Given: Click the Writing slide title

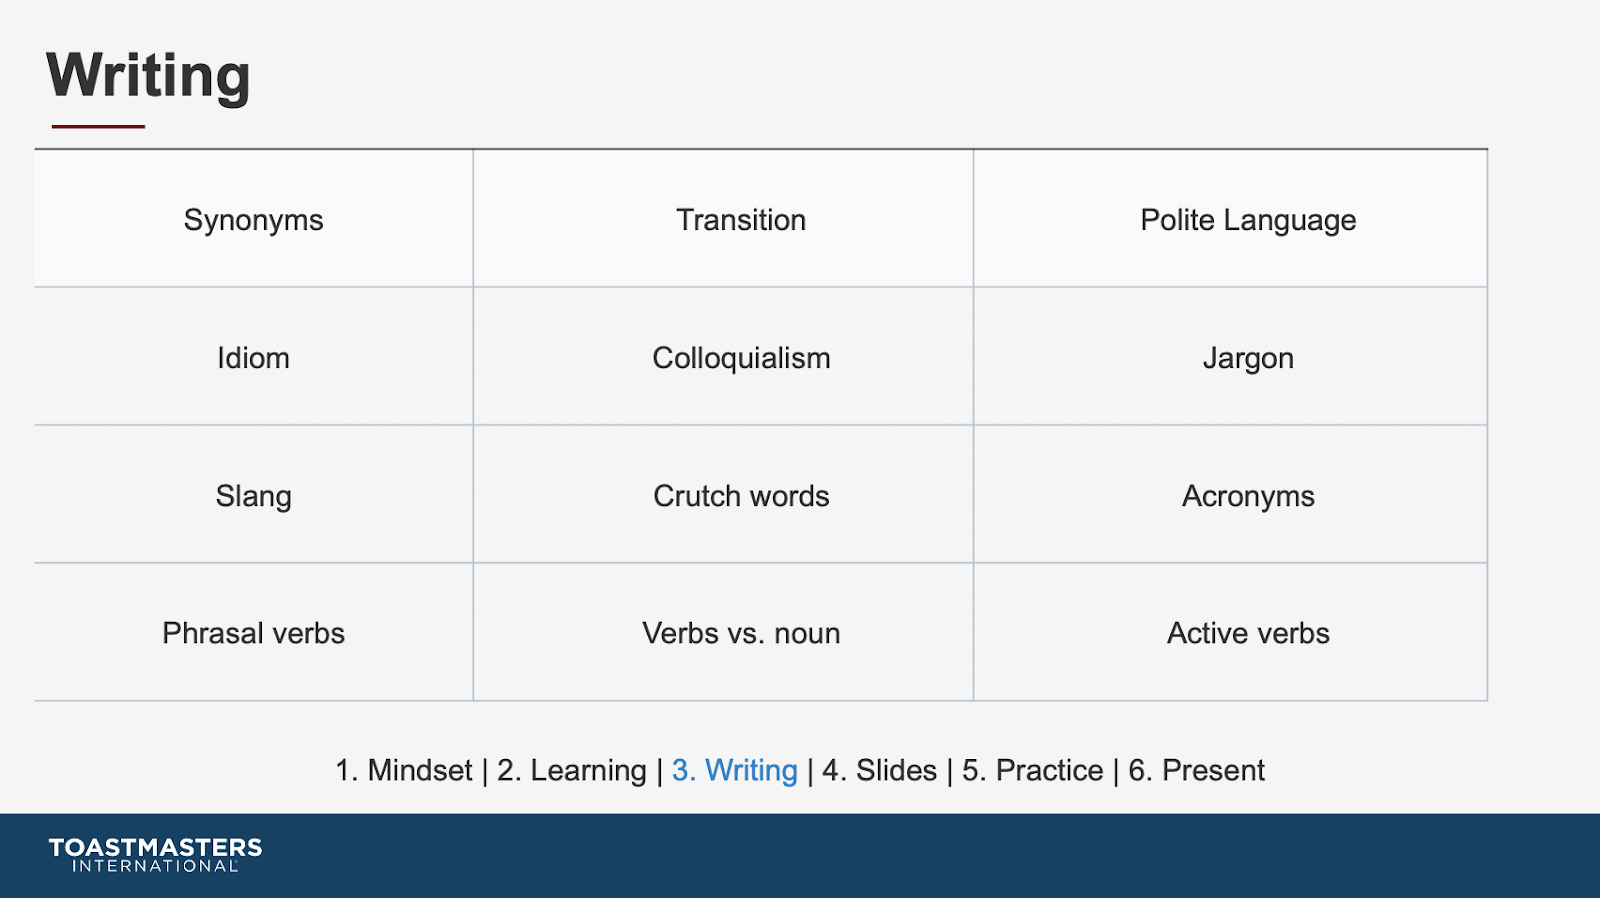Looking at the screenshot, I should (148, 76).
